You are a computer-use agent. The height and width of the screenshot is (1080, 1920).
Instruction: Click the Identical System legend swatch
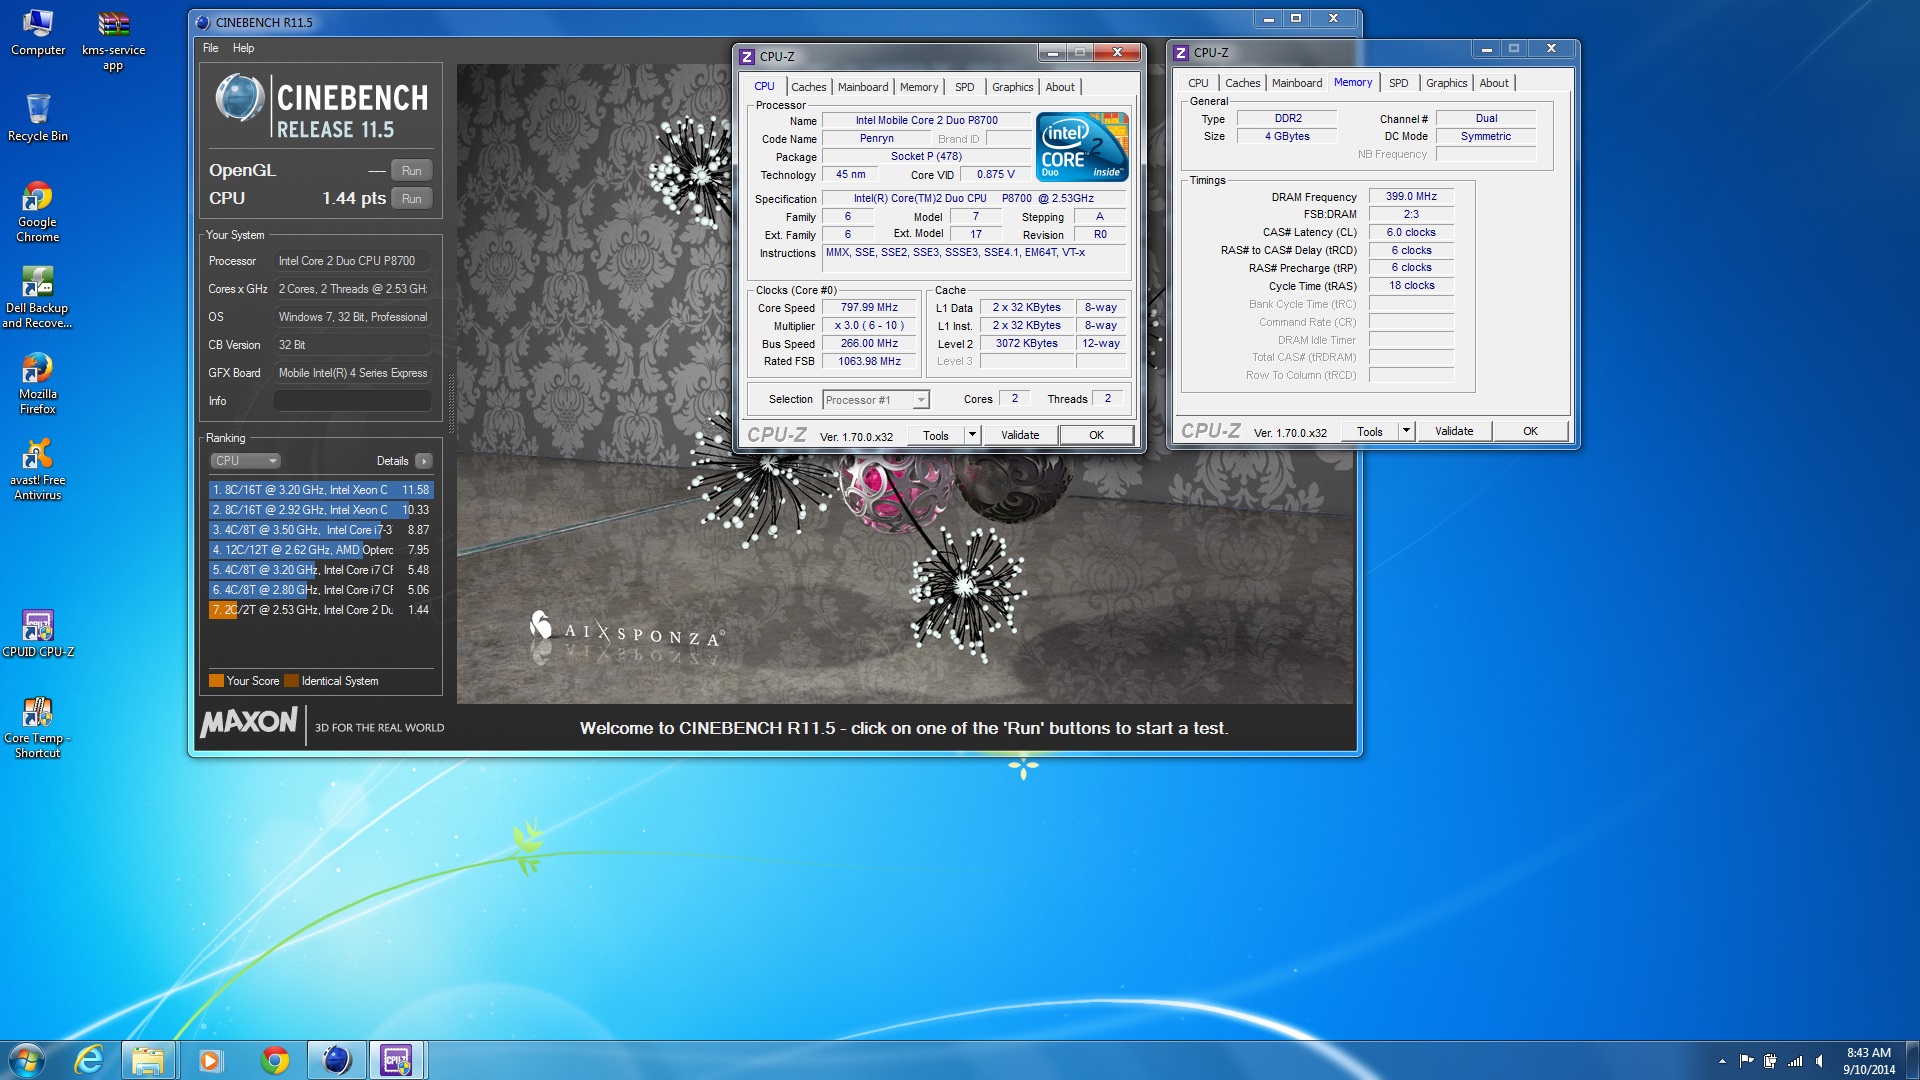click(x=292, y=681)
